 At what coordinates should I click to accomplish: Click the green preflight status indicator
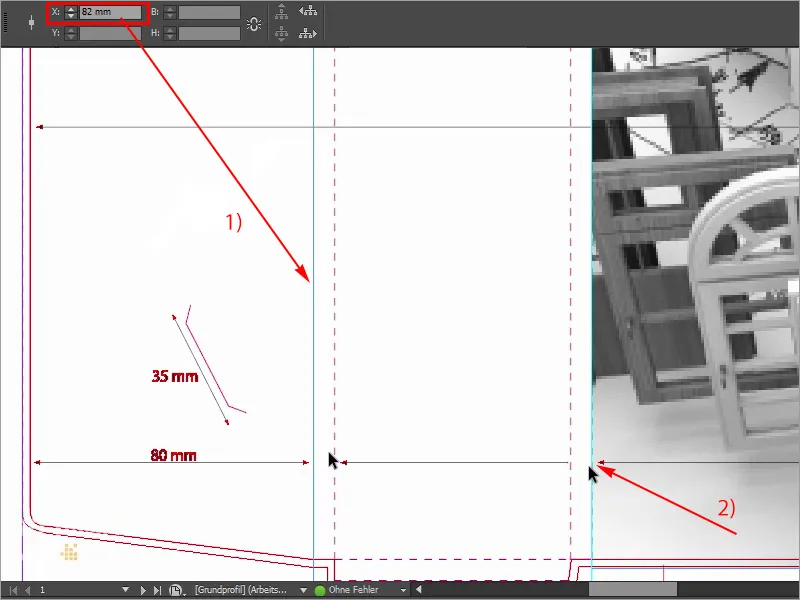pos(320,590)
